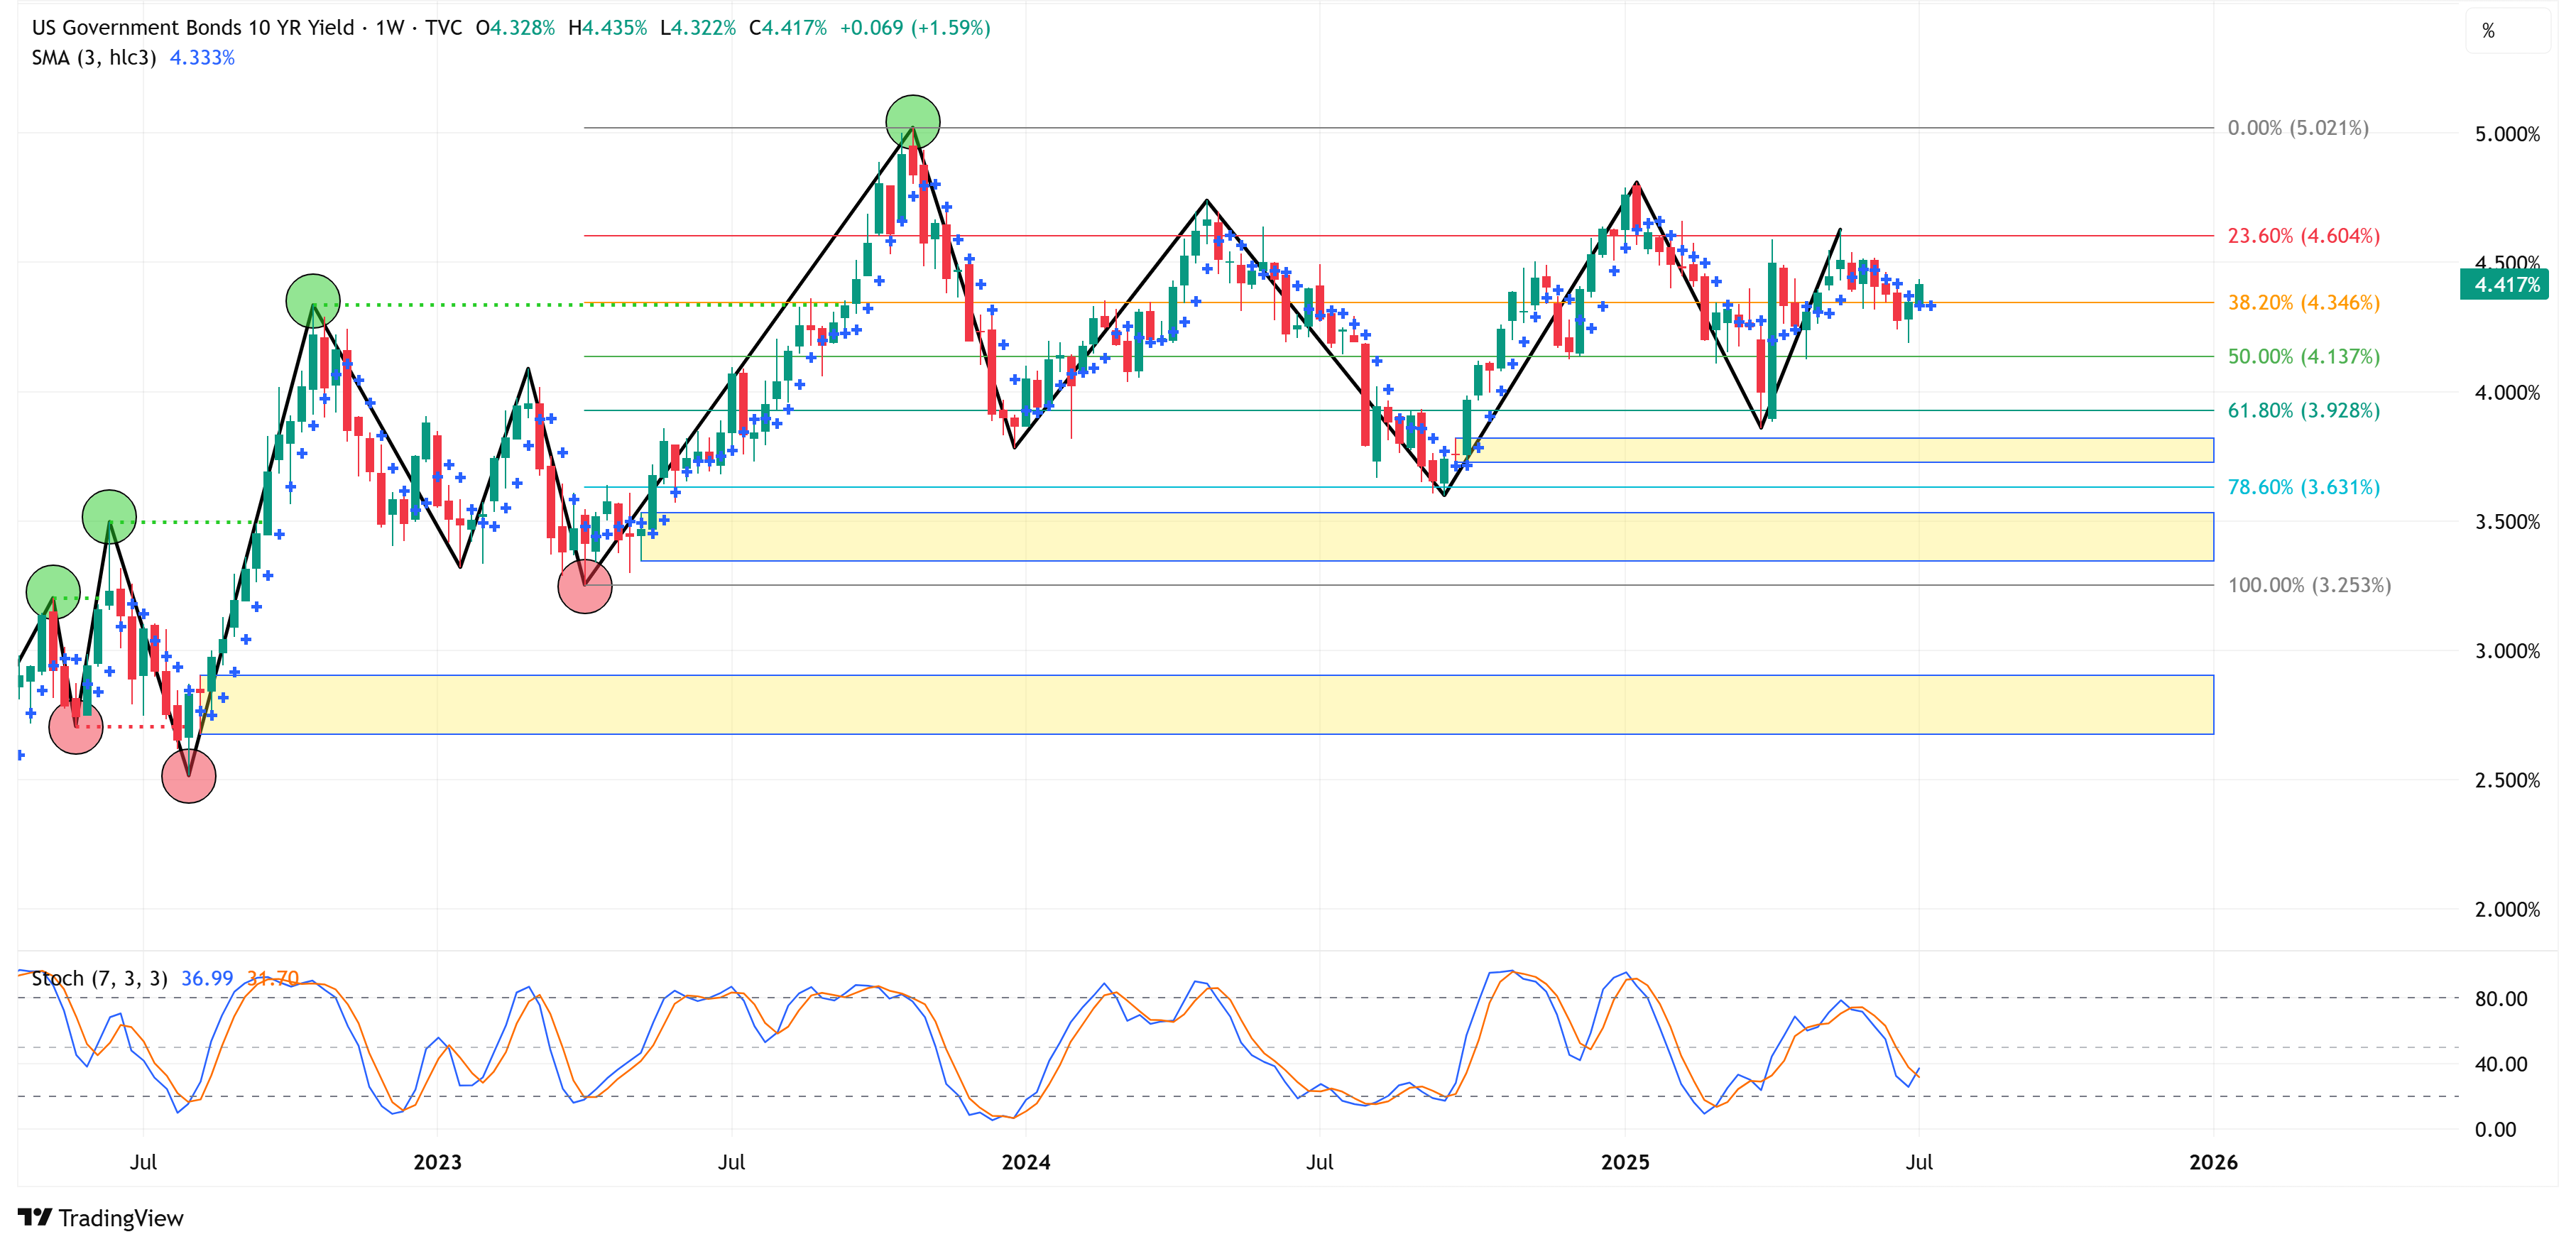Click the green 4.417% current price label
2576x1249 pixels.
[2504, 285]
